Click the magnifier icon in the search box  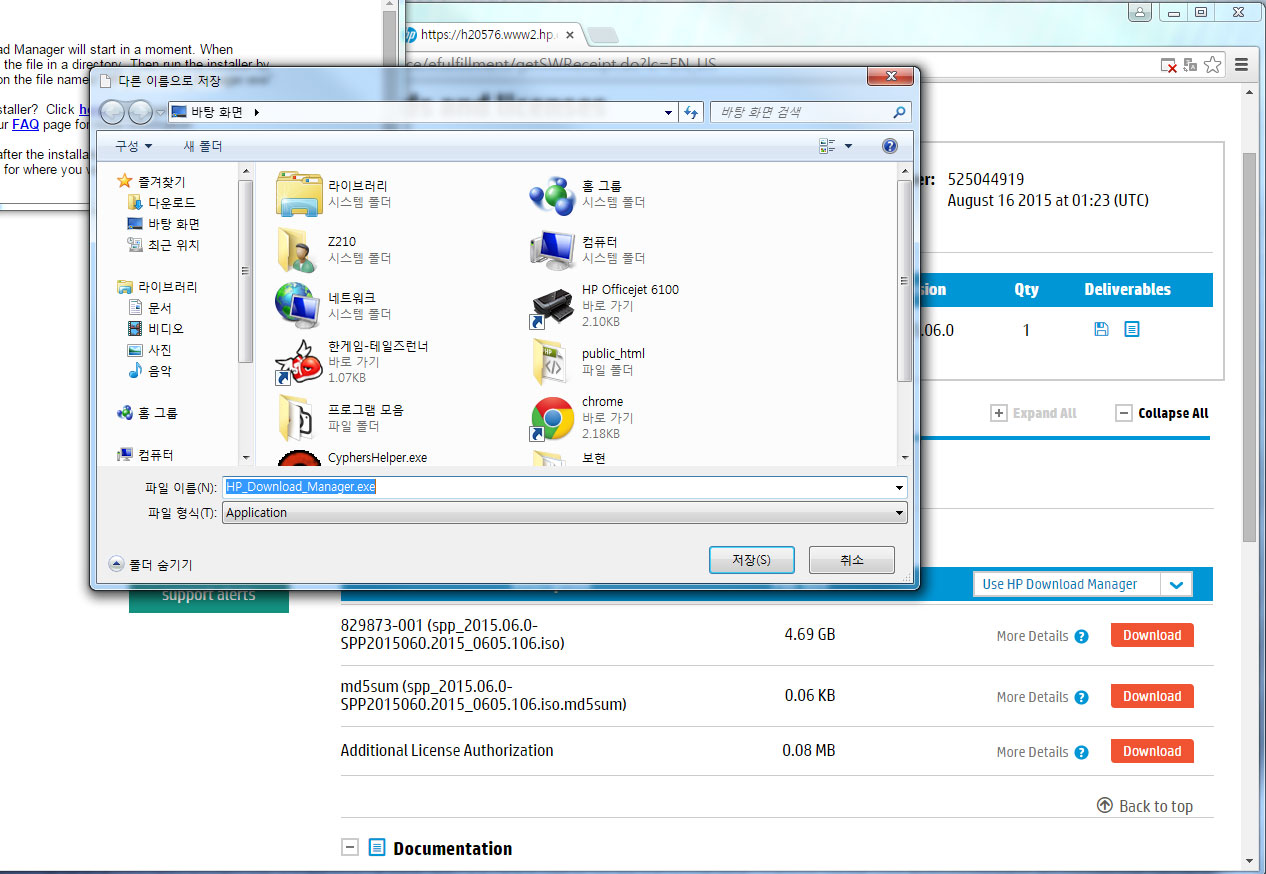point(899,112)
